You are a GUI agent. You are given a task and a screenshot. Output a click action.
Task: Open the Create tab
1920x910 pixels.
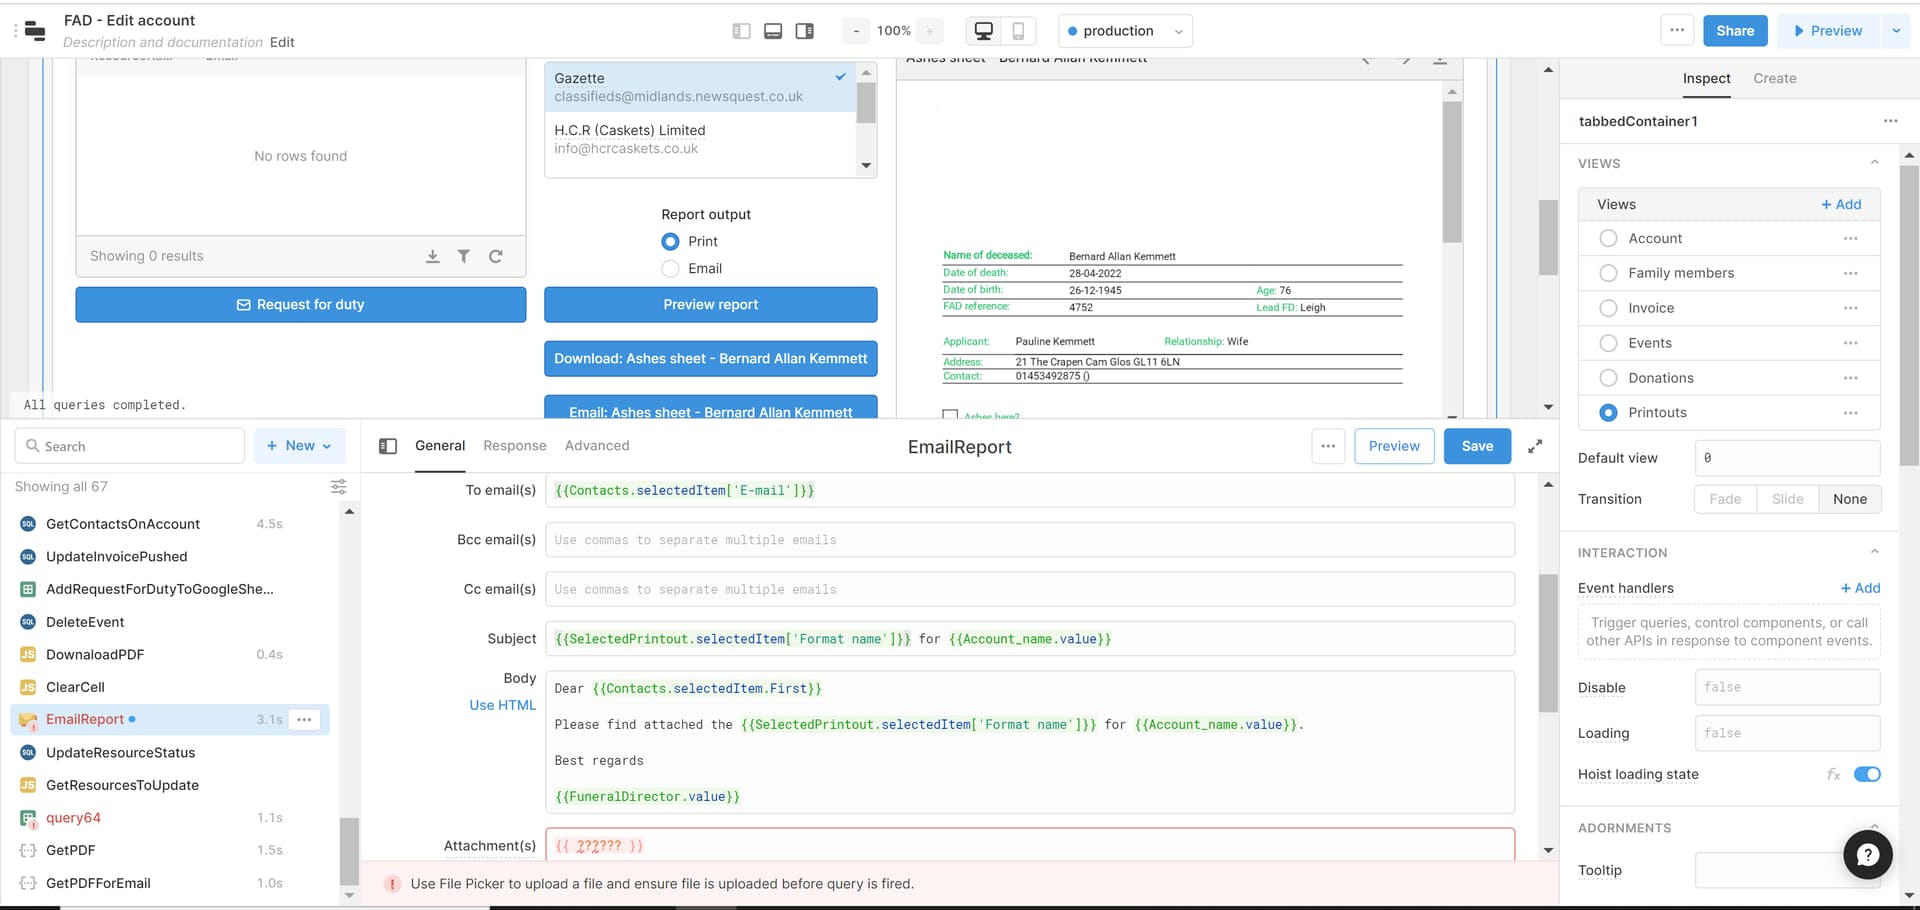(x=1775, y=78)
